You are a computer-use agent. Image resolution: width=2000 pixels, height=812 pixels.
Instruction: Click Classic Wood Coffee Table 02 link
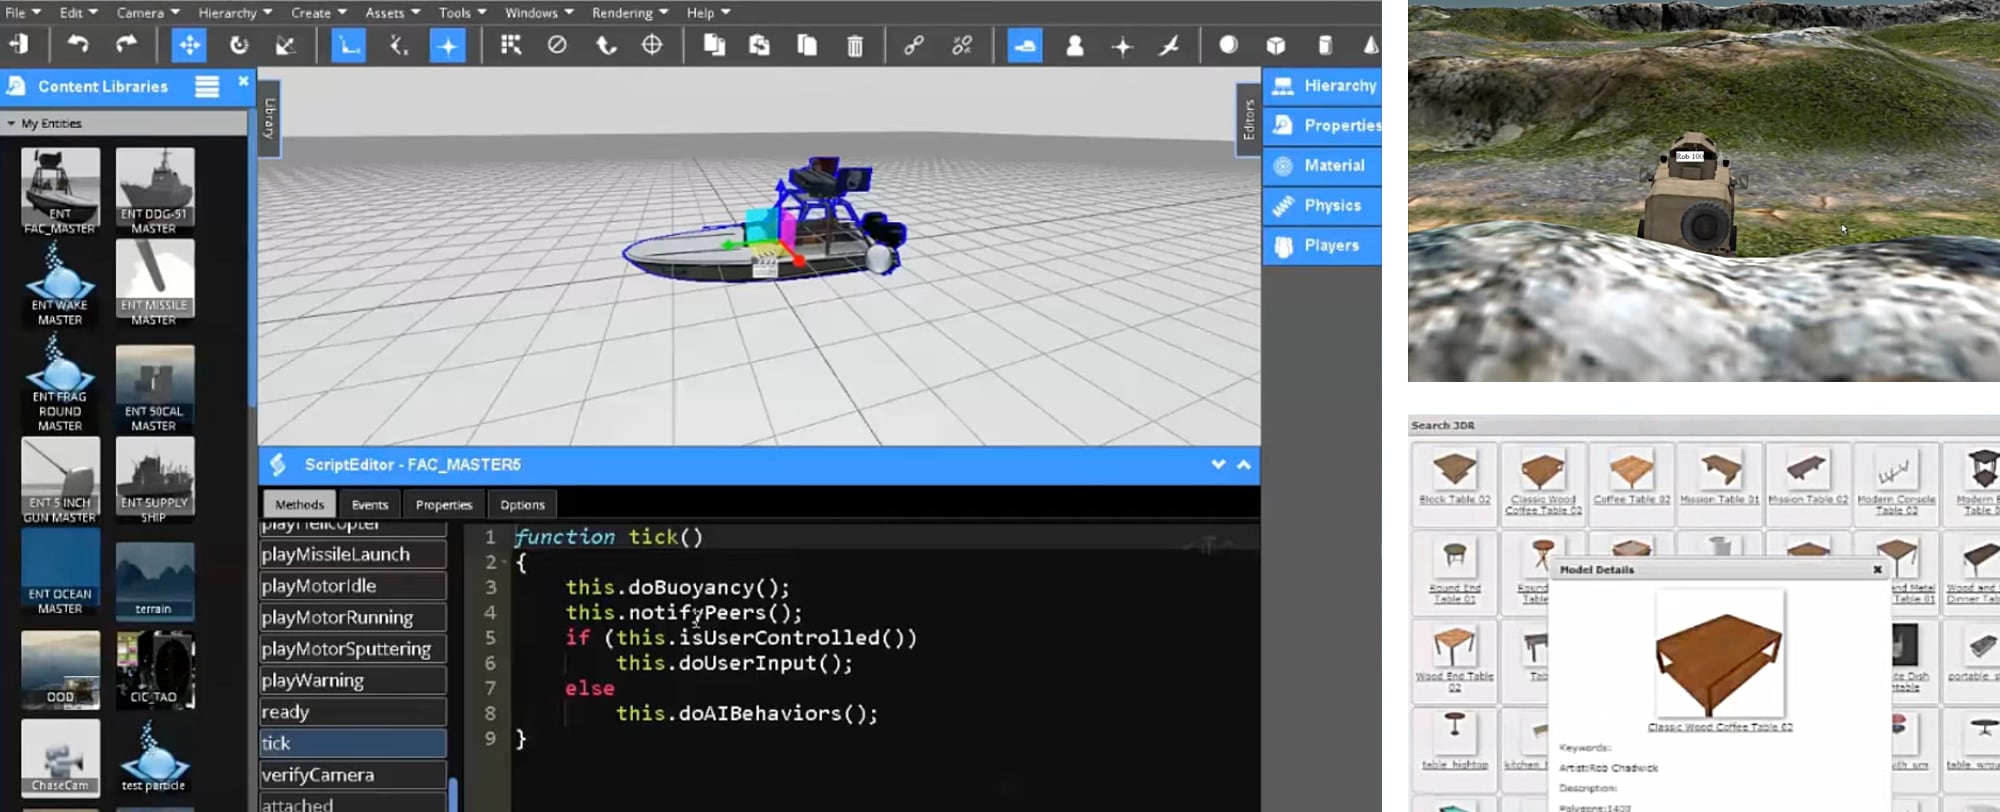(1719, 727)
